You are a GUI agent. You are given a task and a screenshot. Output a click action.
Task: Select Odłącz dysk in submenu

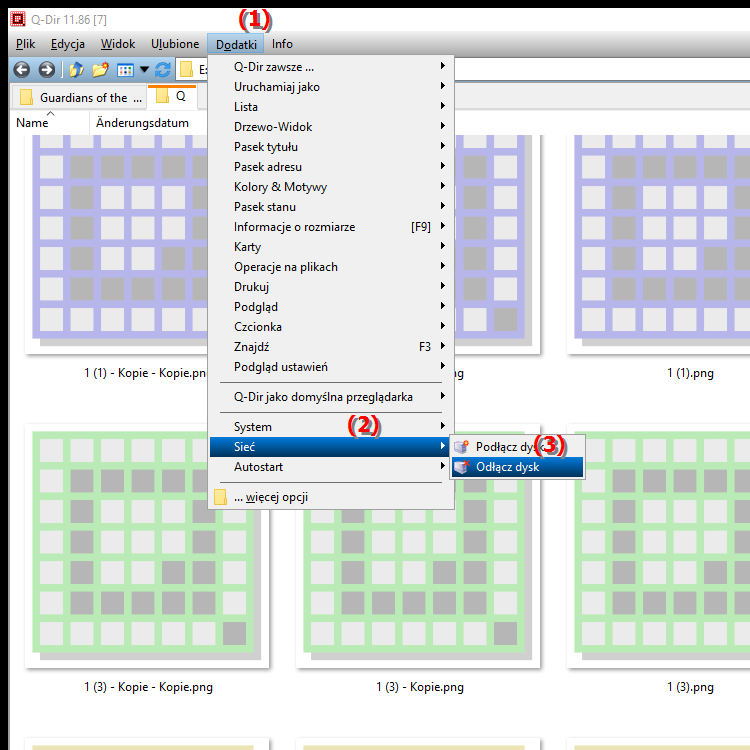coord(509,467)
